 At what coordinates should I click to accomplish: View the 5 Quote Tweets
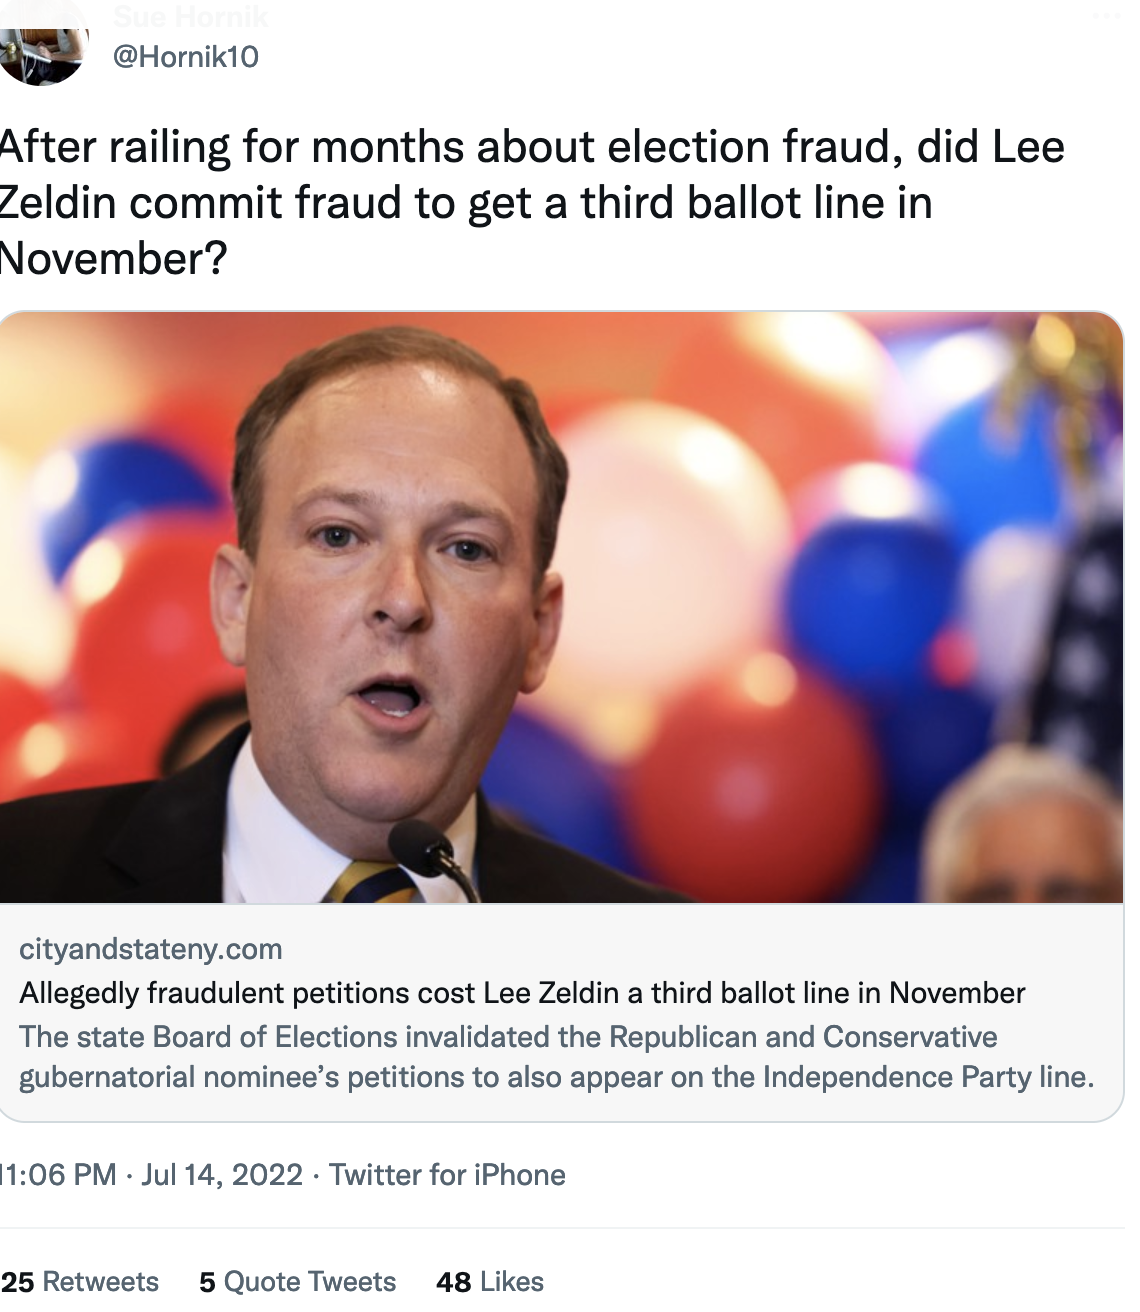297,1281
